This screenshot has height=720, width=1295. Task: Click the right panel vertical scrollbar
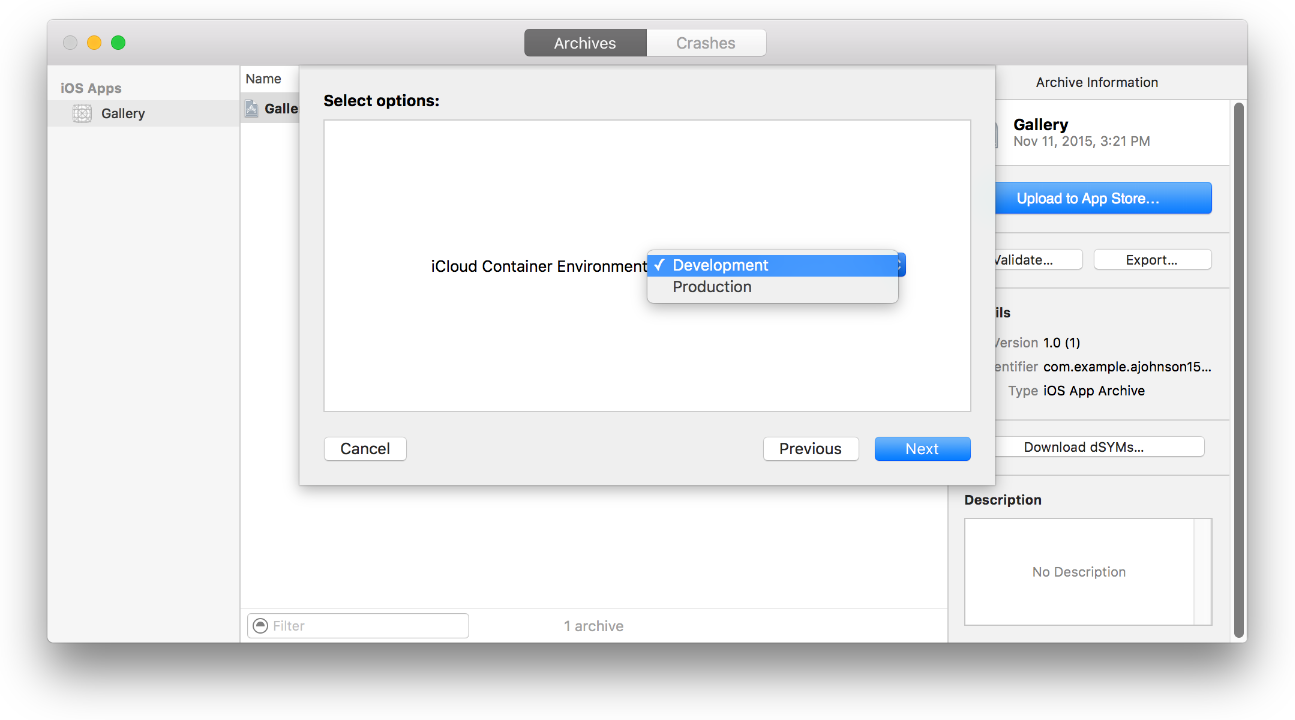(x=1239, y=370)
